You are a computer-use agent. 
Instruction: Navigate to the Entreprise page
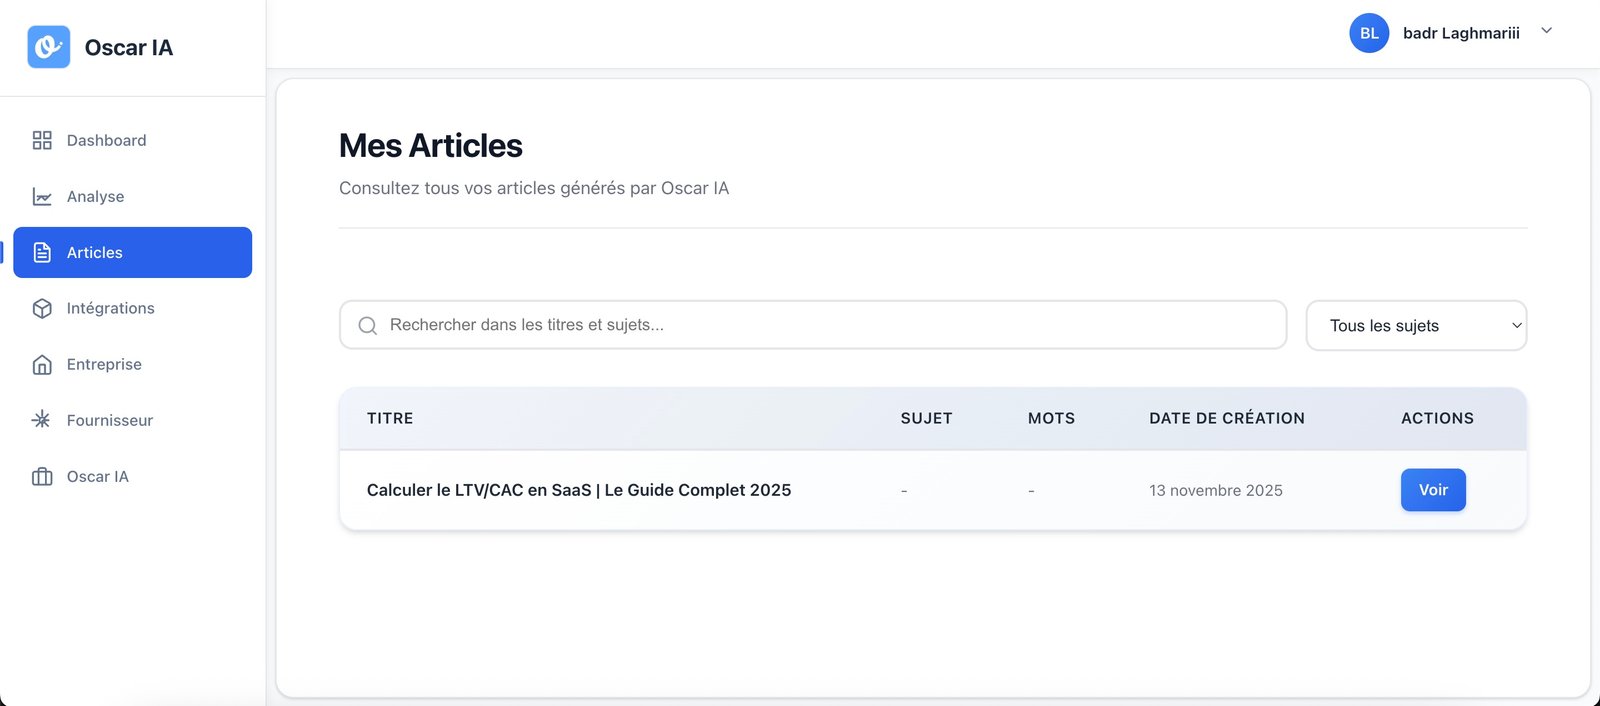pyautogui.click(x=103, y=364)
